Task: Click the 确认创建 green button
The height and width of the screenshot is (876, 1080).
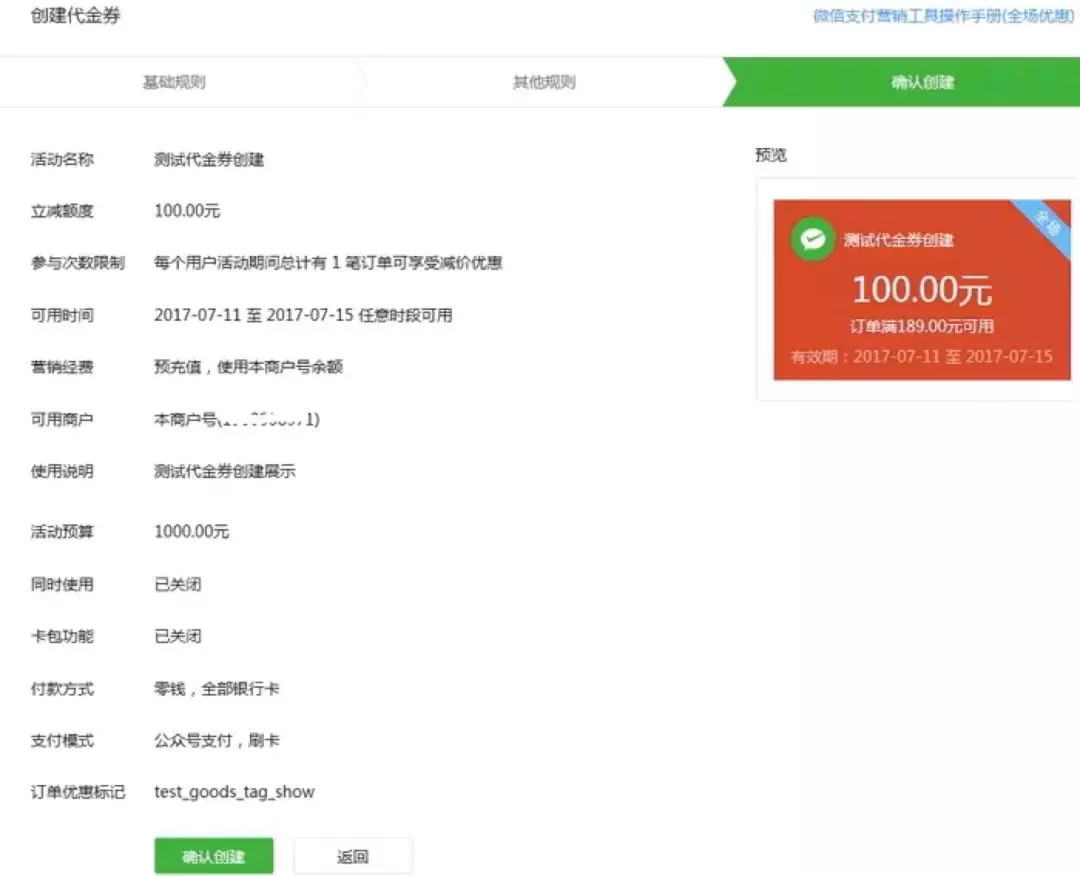Action: [x=214, y=856]
